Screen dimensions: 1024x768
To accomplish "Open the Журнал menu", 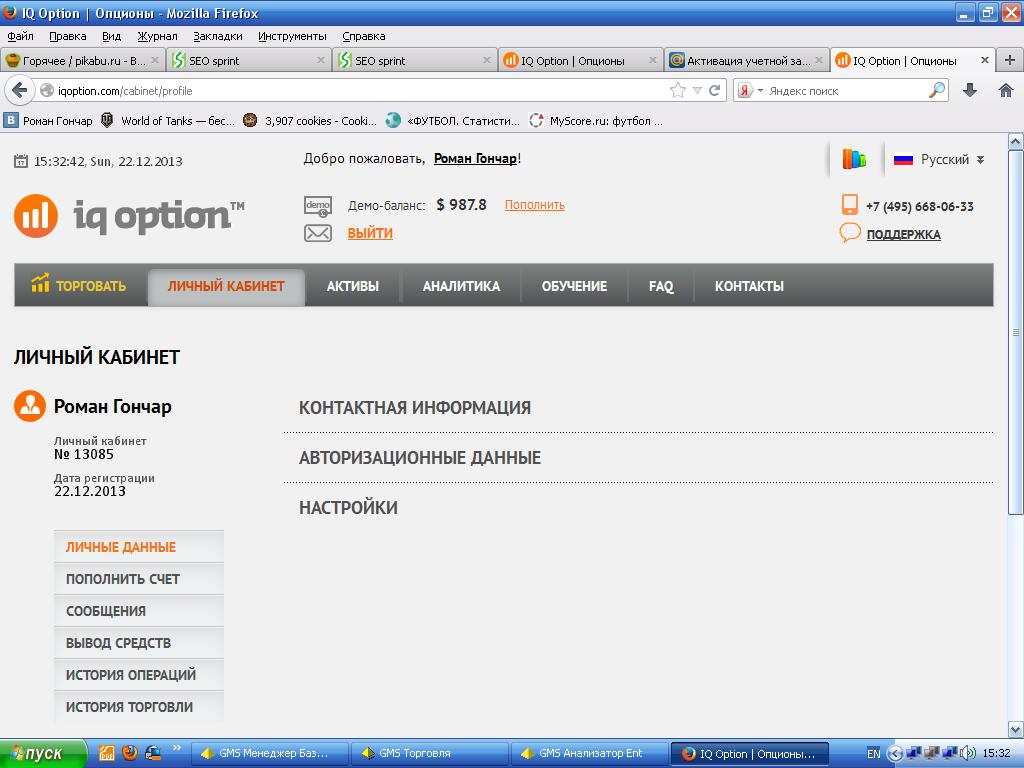I will pyautogui.click(x=157, y=36).
